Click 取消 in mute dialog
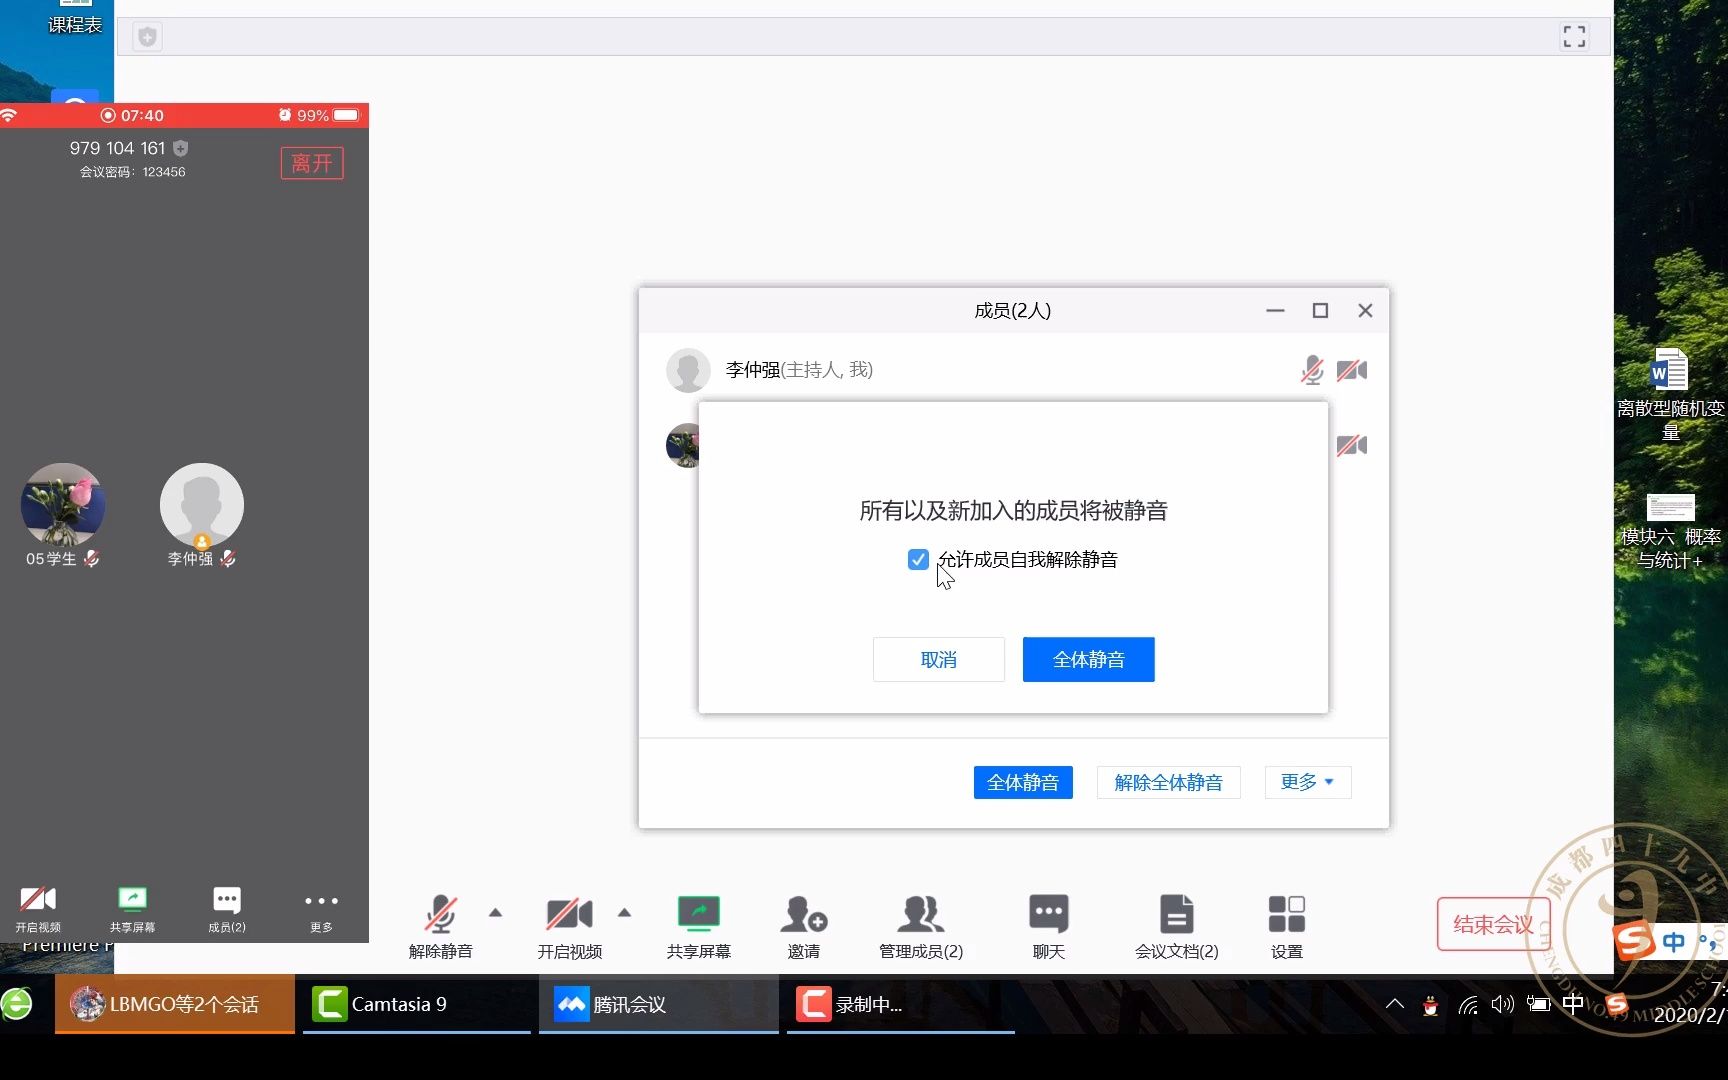The image size is (1728, 1080). pyautogui.click(x=938, y=659)
